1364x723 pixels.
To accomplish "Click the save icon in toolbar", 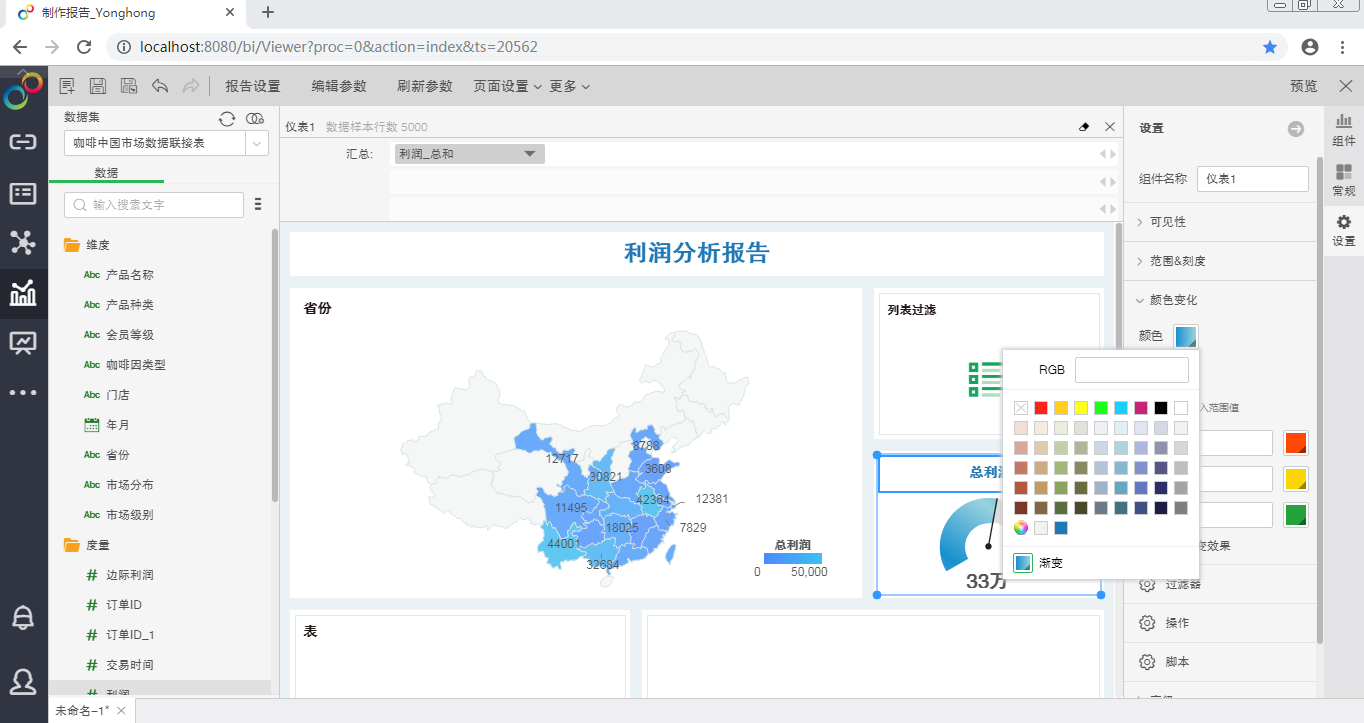I will click(98, 87).
